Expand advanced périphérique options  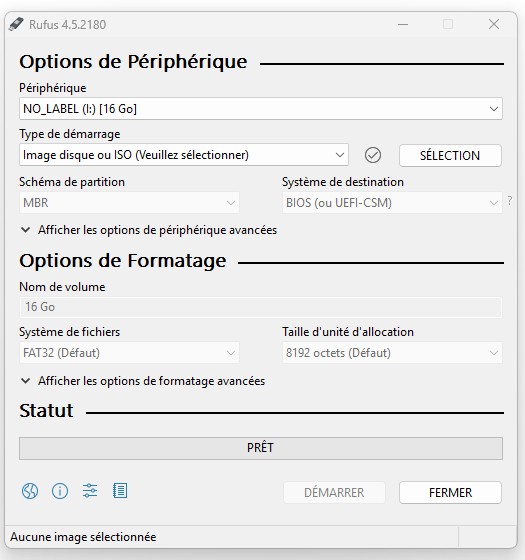point(149,230)
